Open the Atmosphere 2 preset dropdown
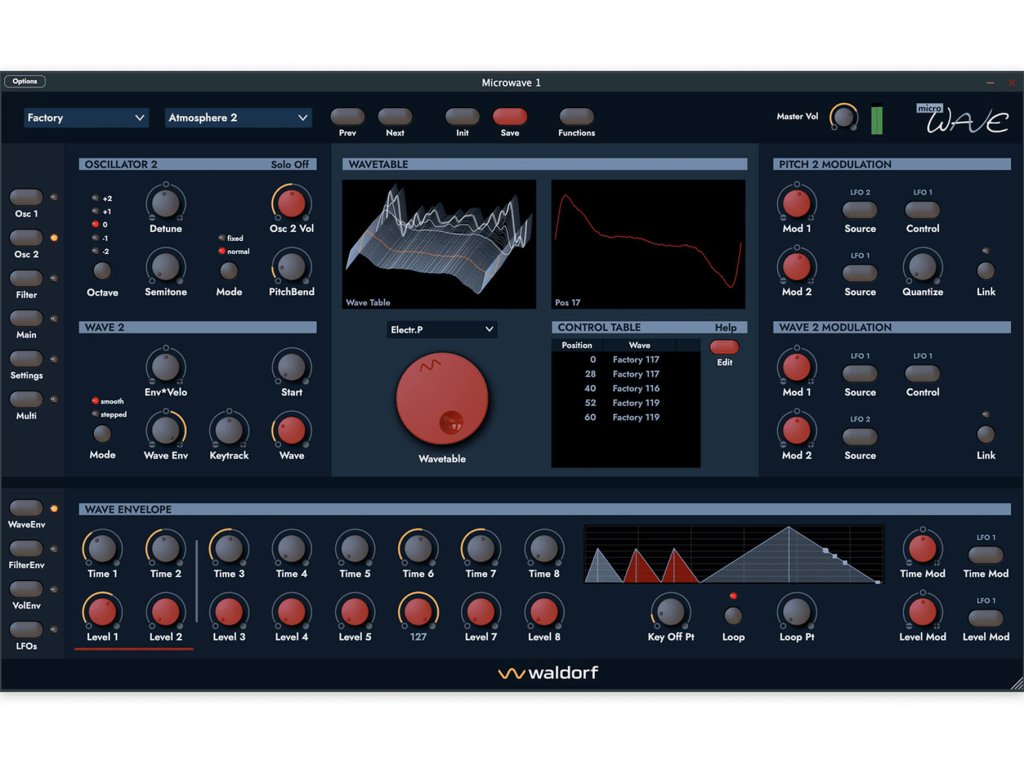The height and width of the screenshot is (768, 1024). (238, 118)
